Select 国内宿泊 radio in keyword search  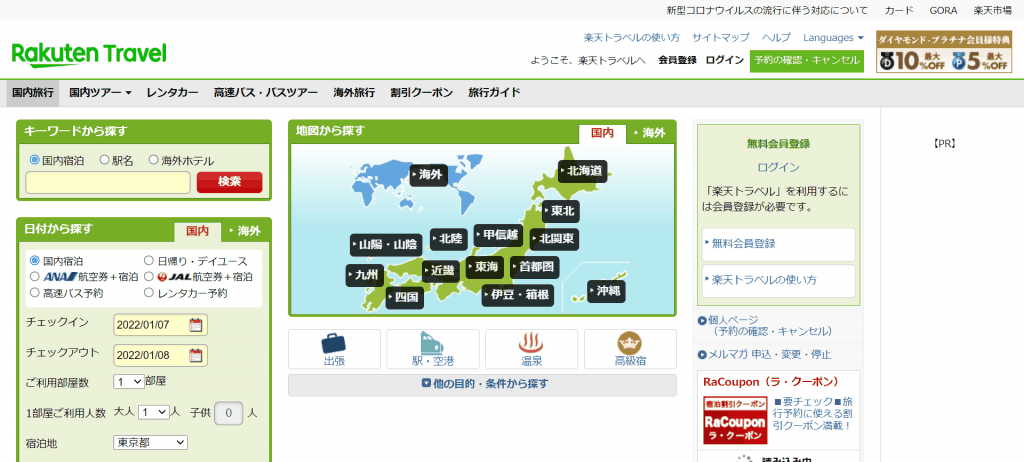tap(35, 159)
